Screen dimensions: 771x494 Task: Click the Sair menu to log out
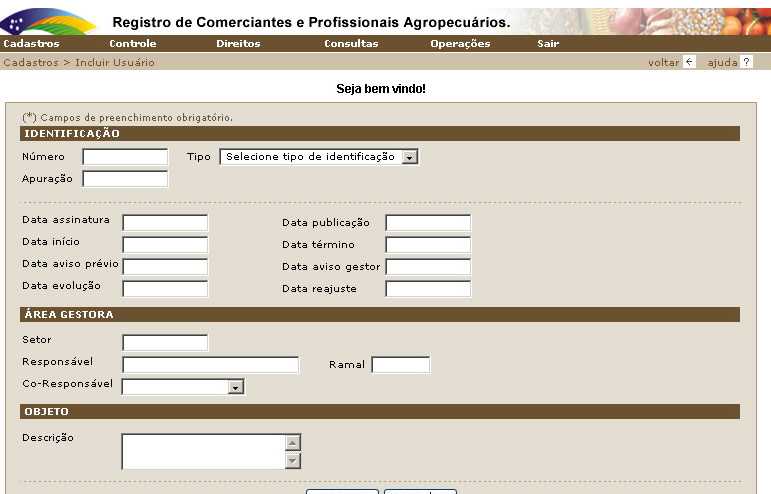click(x=548, y=44)
